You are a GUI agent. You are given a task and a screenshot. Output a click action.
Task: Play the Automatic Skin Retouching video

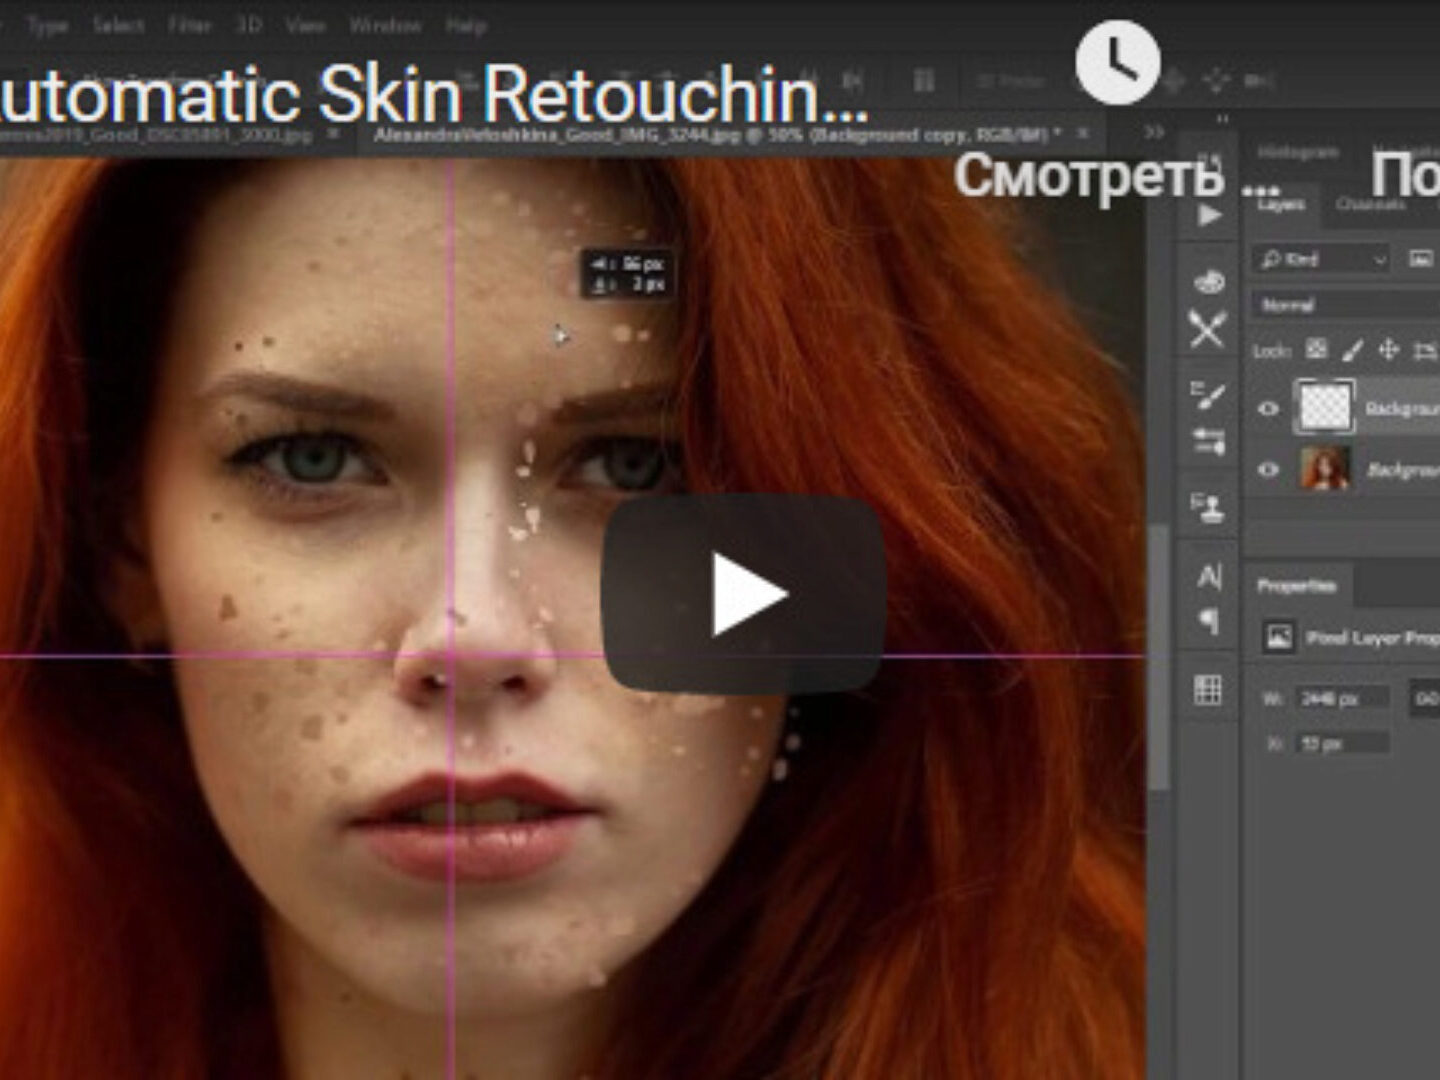[743, 594]
